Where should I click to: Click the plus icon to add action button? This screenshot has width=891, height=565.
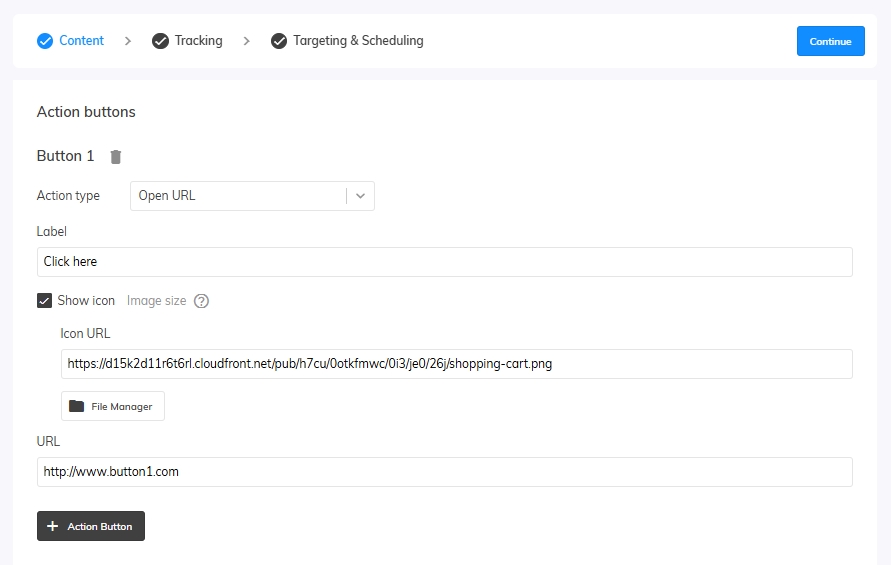pos(53,526)
